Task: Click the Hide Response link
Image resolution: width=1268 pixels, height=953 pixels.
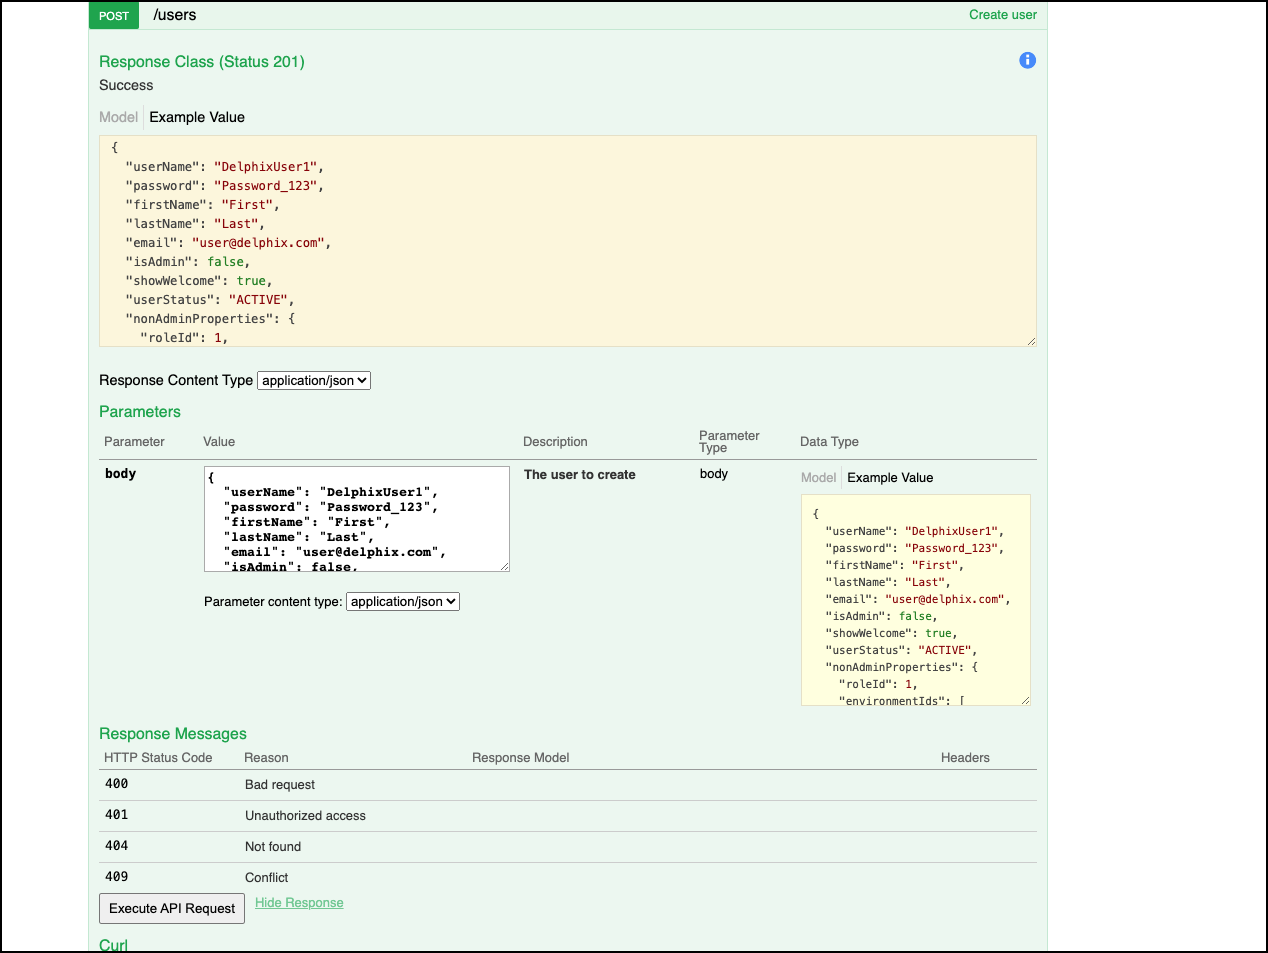Action: [x=299, y=902]
